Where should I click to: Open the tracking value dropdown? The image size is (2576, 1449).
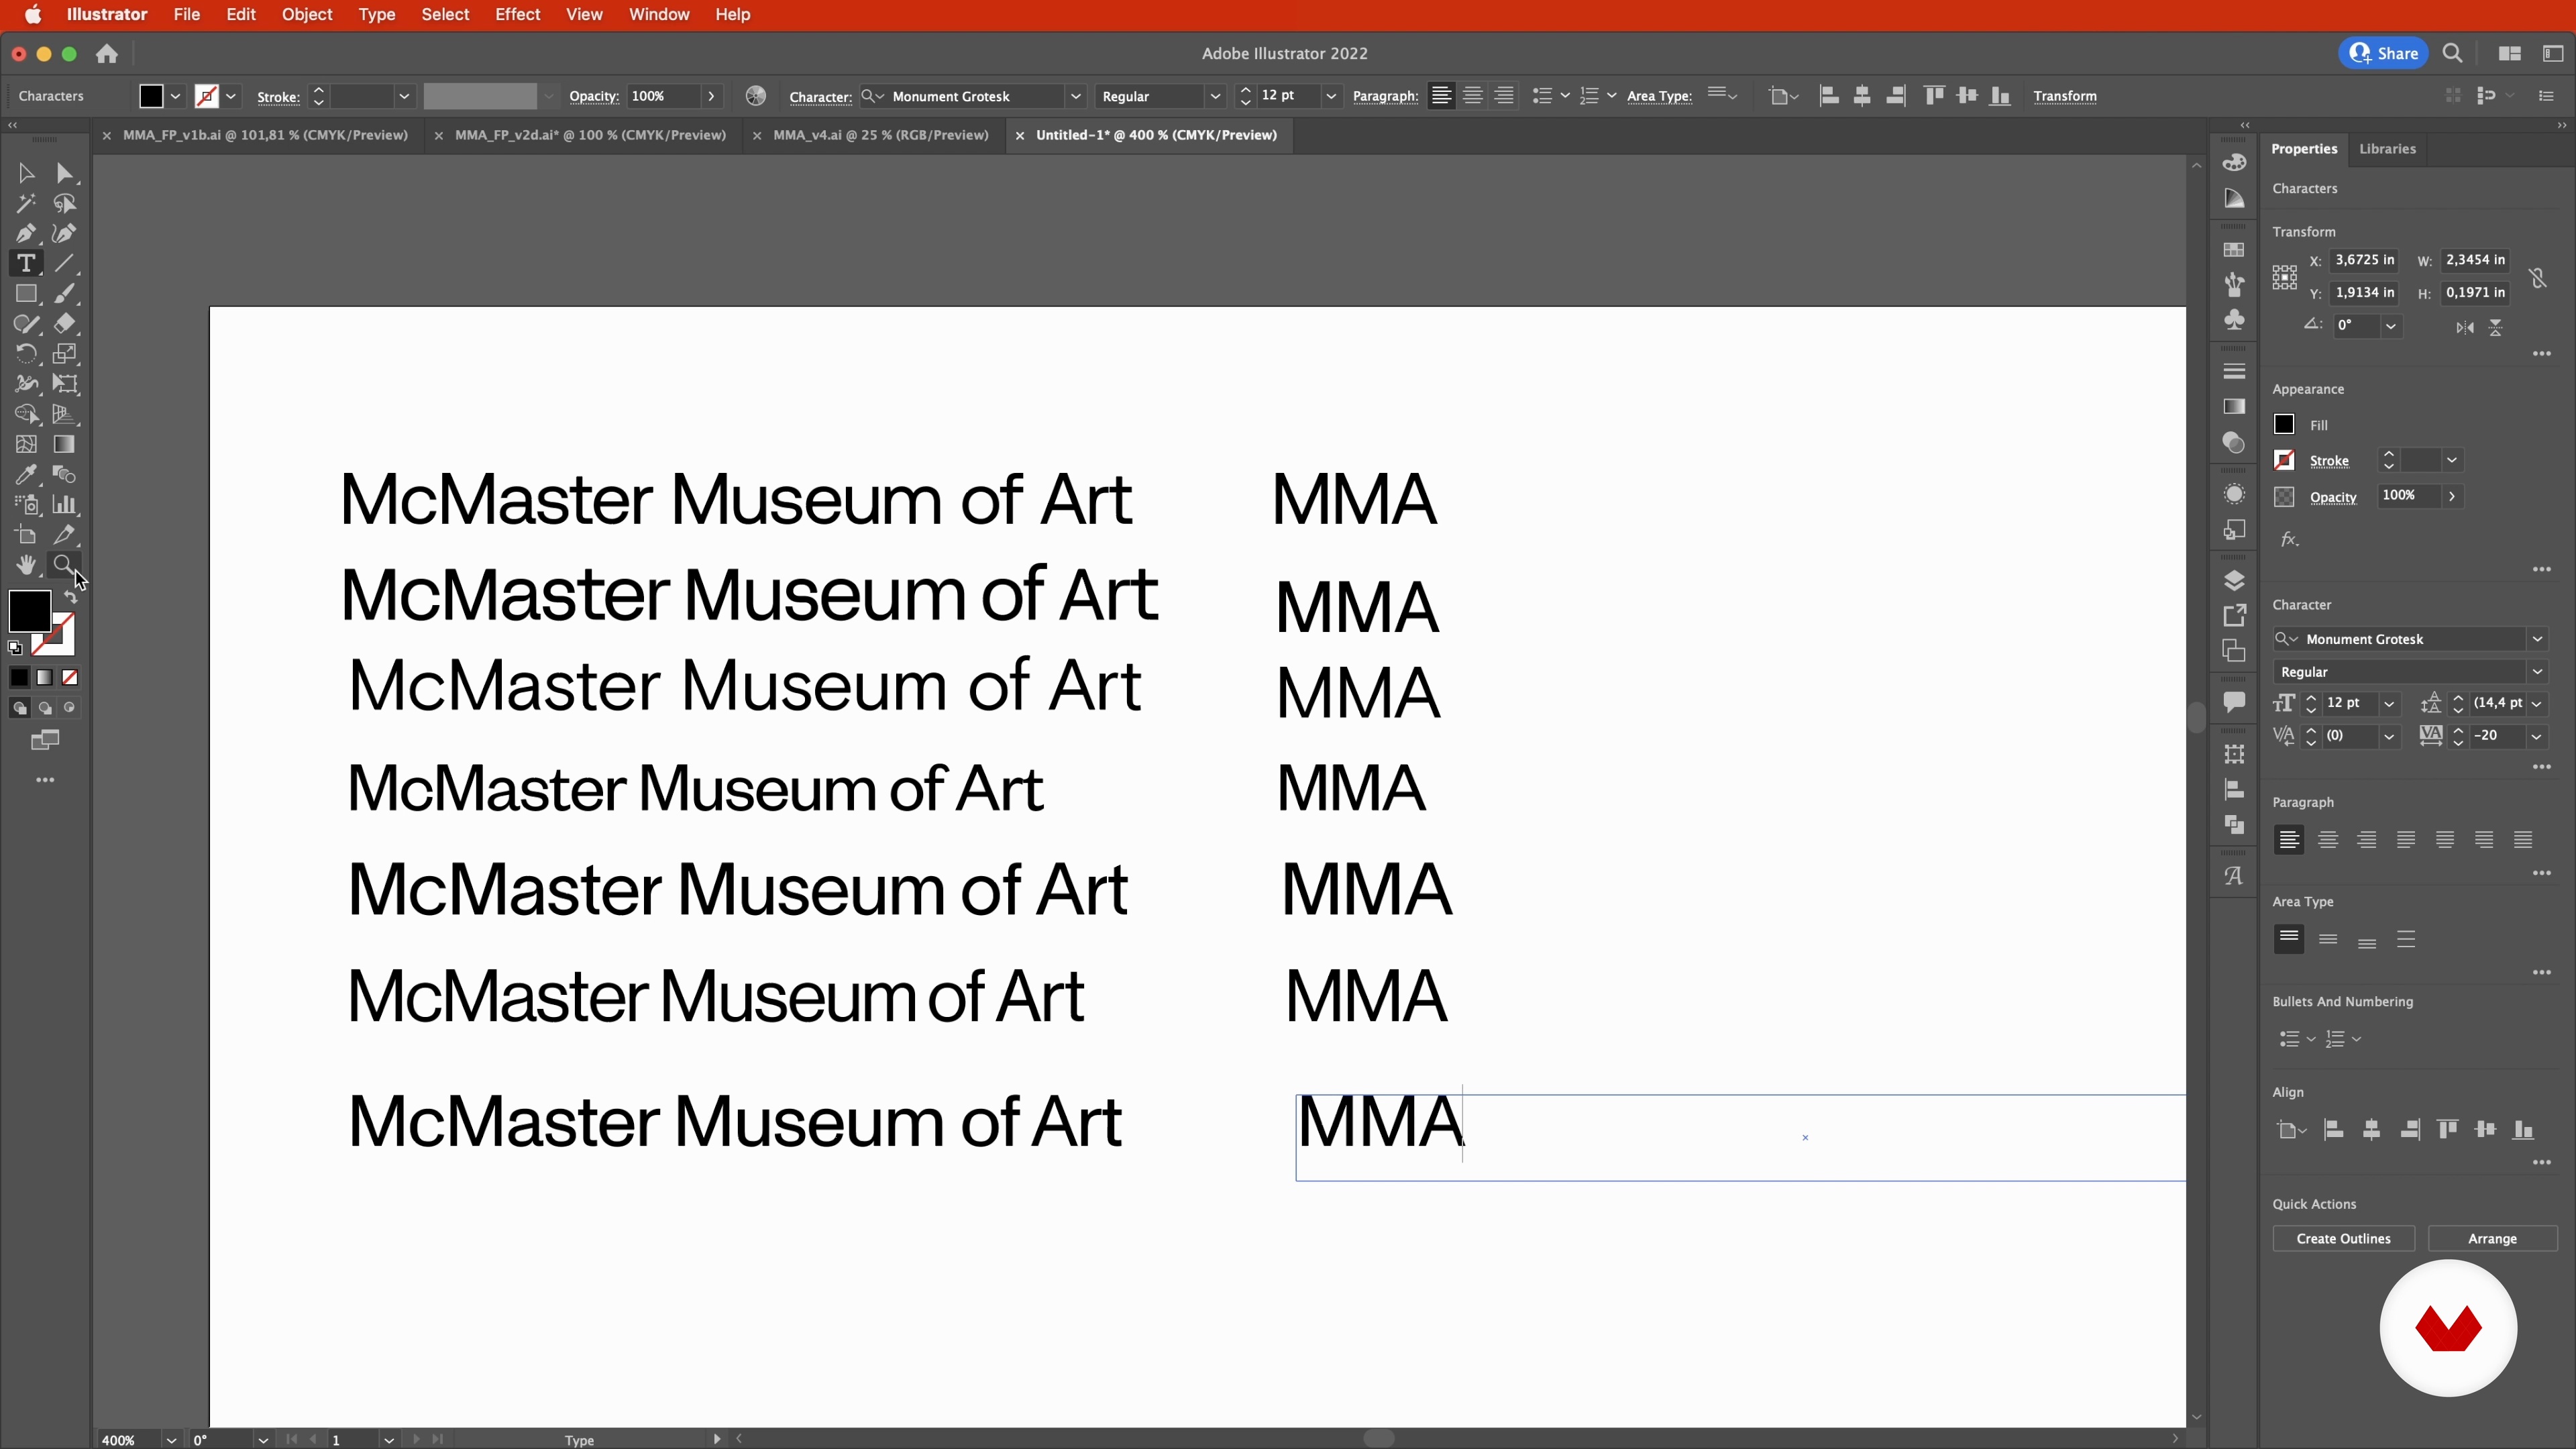point(2537,737)
